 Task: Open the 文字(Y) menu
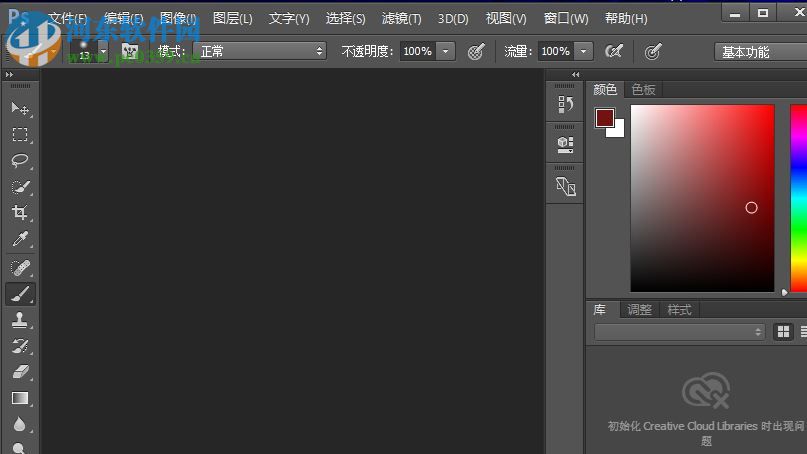point(289,19)
